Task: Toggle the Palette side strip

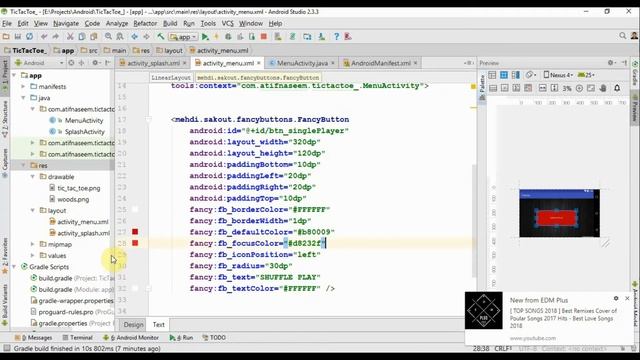Action: point(482,87)
